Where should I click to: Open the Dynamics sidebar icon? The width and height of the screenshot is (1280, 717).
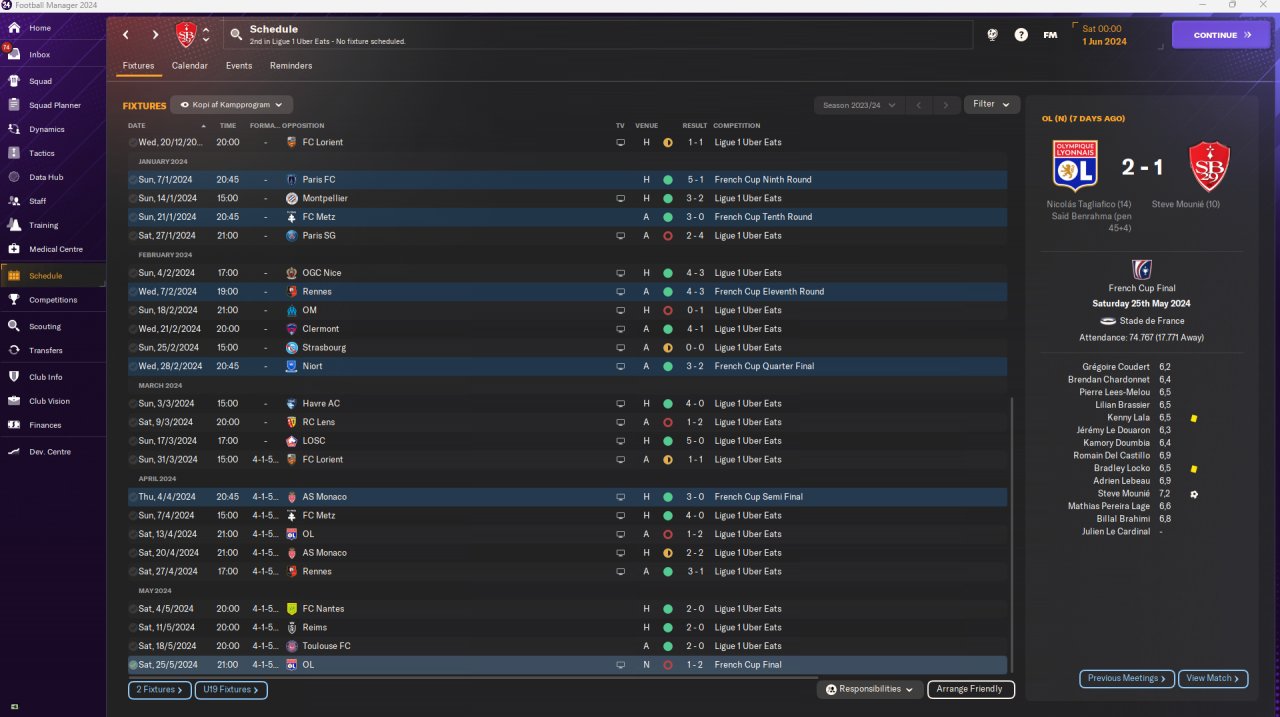pos(14,129)
